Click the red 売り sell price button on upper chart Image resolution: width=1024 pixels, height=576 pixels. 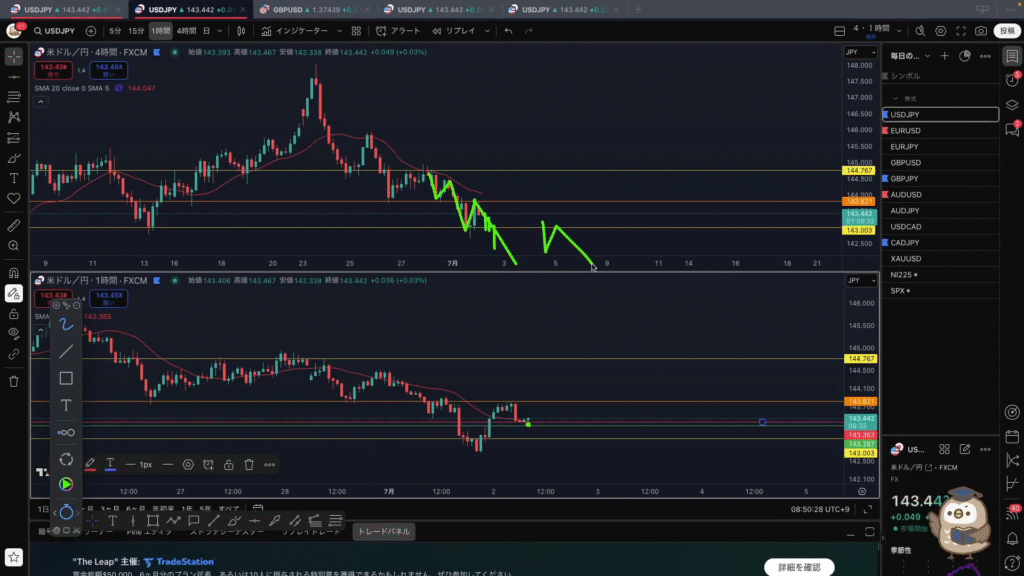(54, 70)
